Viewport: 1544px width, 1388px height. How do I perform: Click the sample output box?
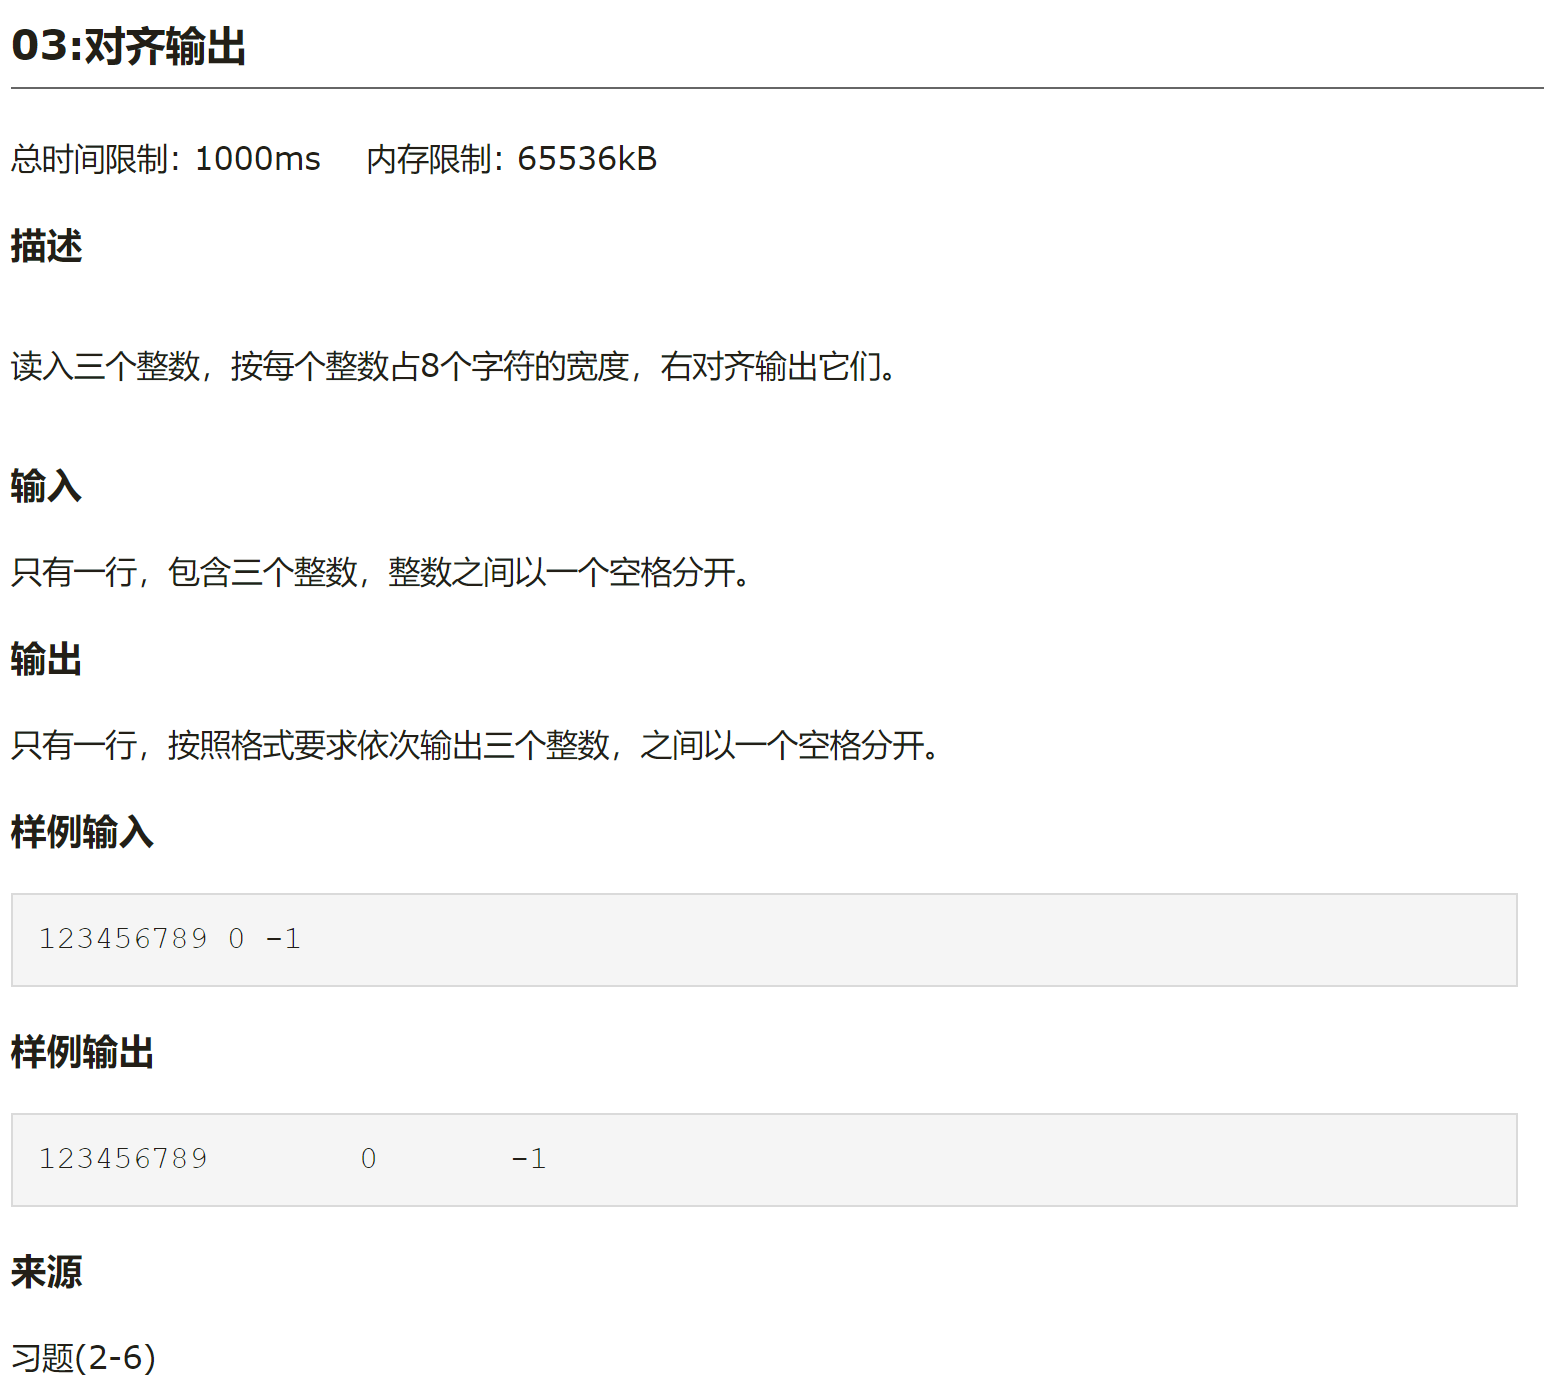[x=770, y=1159]
